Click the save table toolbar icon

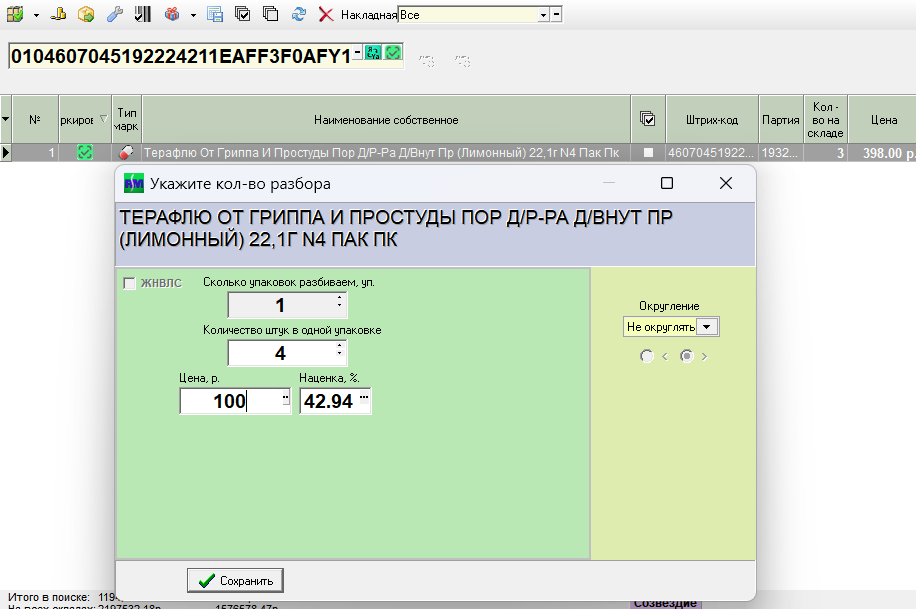point(214,14)
